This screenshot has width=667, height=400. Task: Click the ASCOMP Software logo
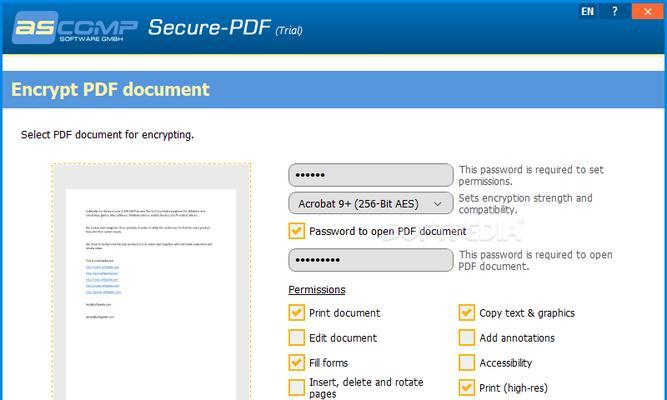coord(75,28)
